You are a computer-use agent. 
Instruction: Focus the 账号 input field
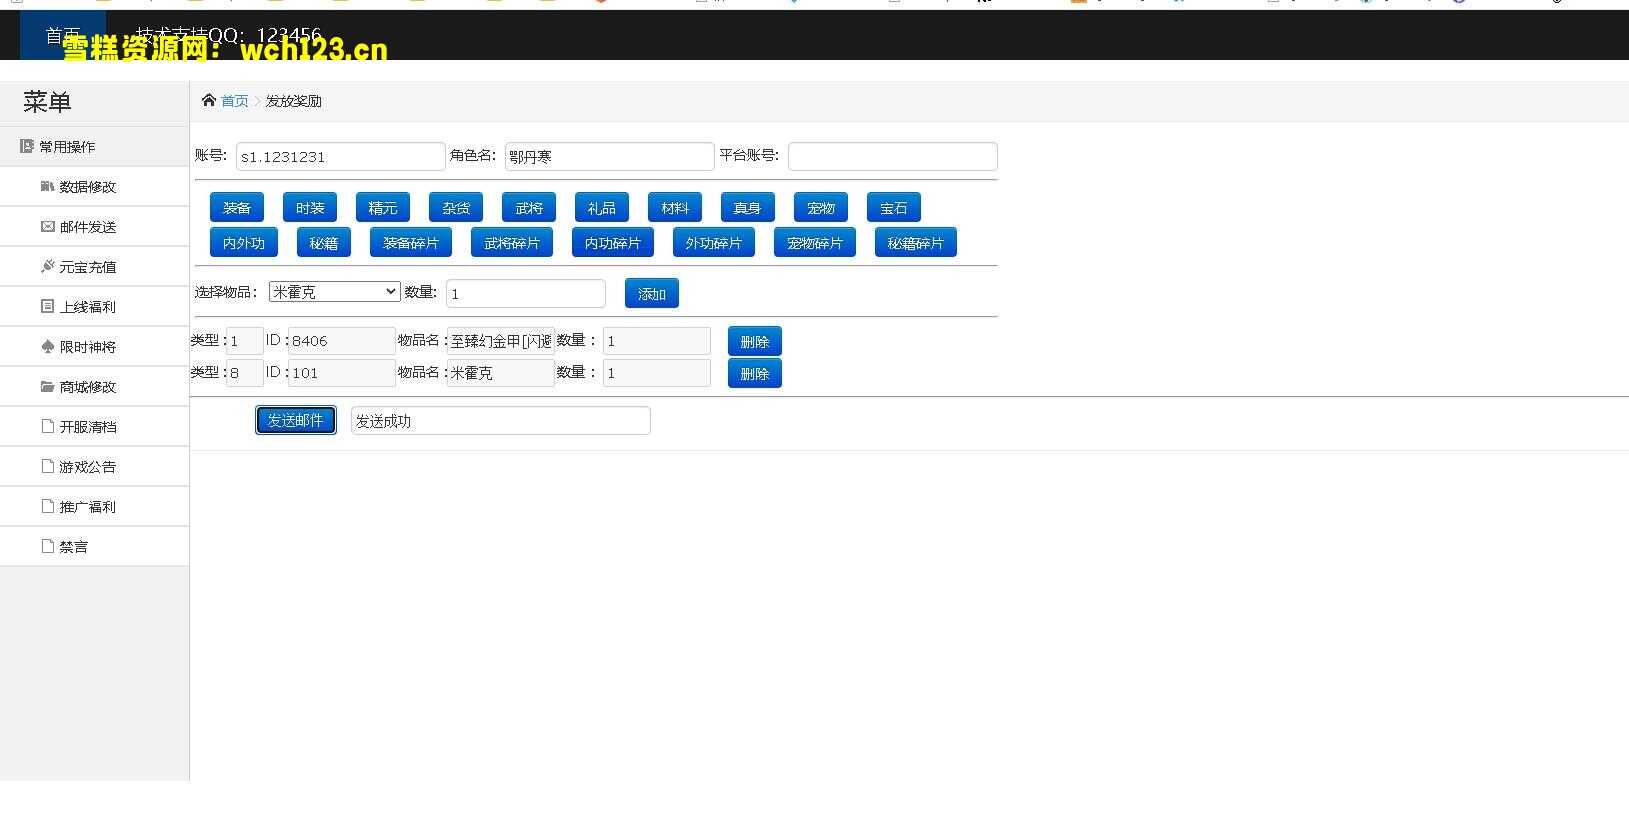(341, 156)
